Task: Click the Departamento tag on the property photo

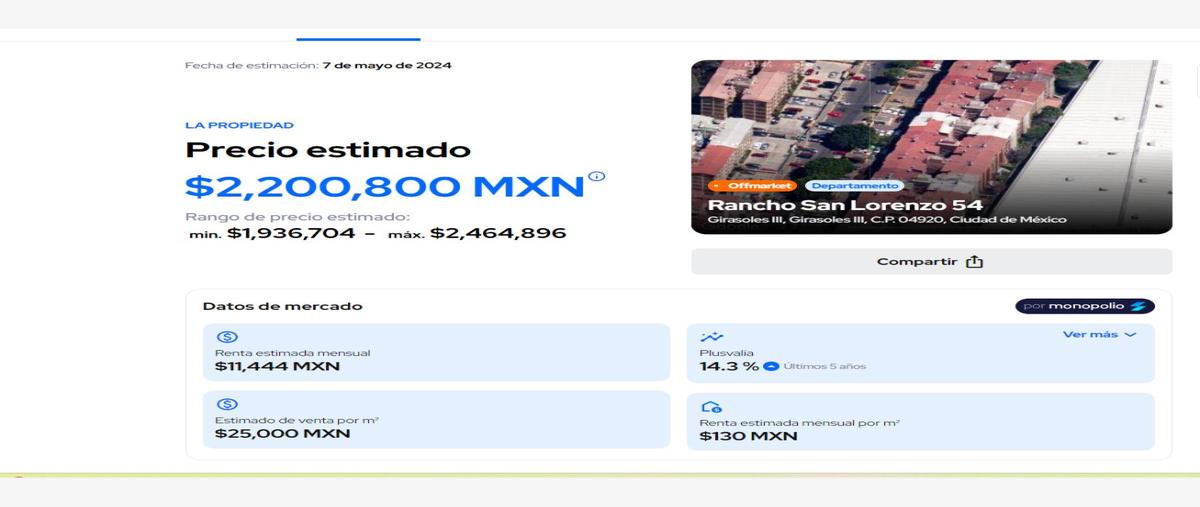Action: (x=853, y=186)
